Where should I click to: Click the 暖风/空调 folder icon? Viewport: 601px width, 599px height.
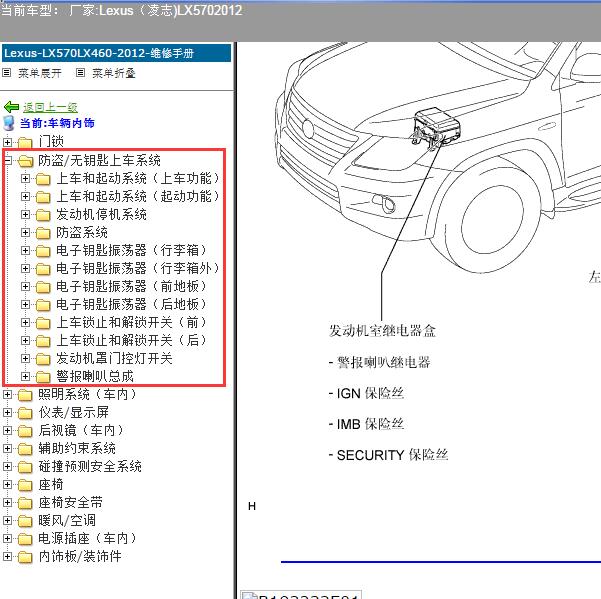tap(25, 521)
